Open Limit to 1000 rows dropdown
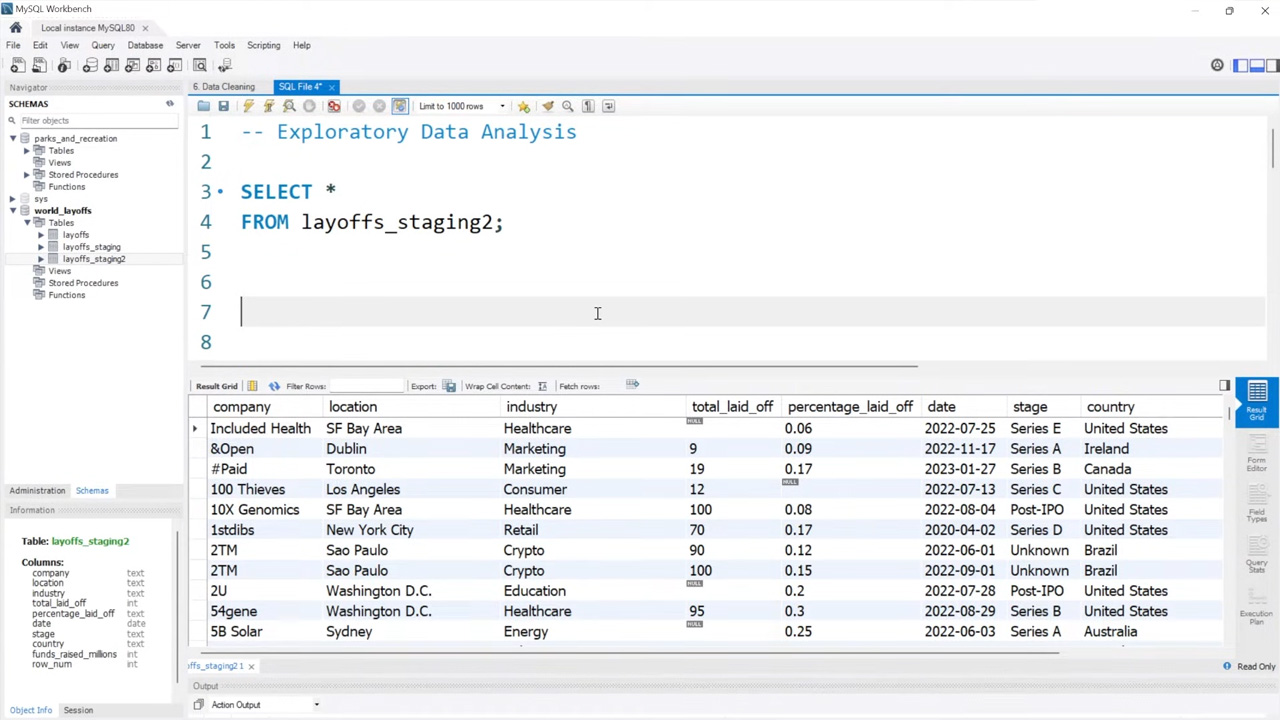1280x720 pixels. [x=502, y=106]
